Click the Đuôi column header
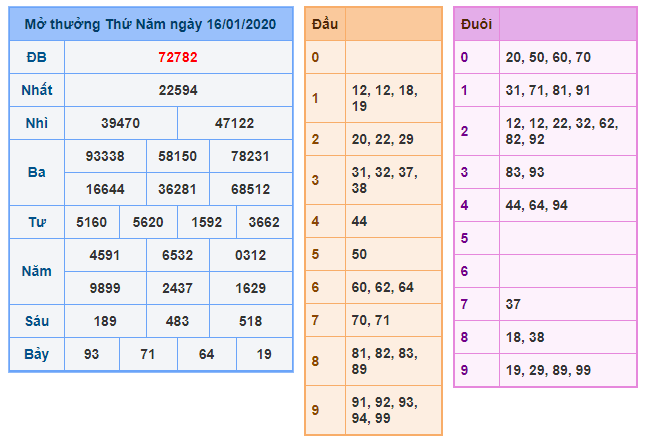This screenshot has width=648, height=442. (x=475, y=23)
